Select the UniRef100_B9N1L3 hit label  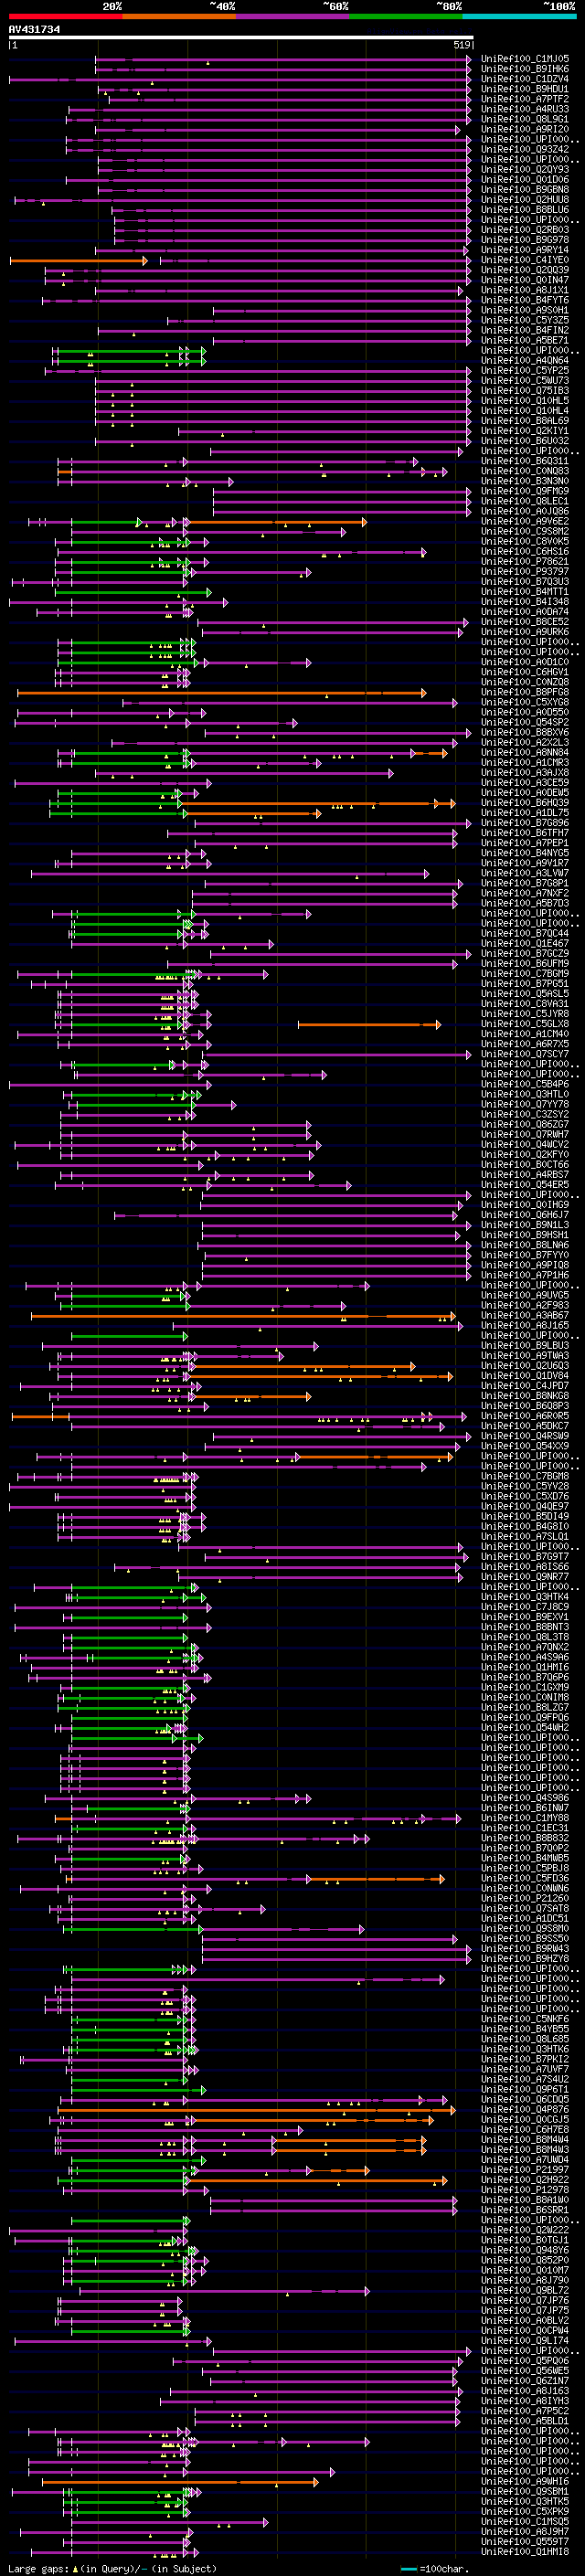(525, 1225)
